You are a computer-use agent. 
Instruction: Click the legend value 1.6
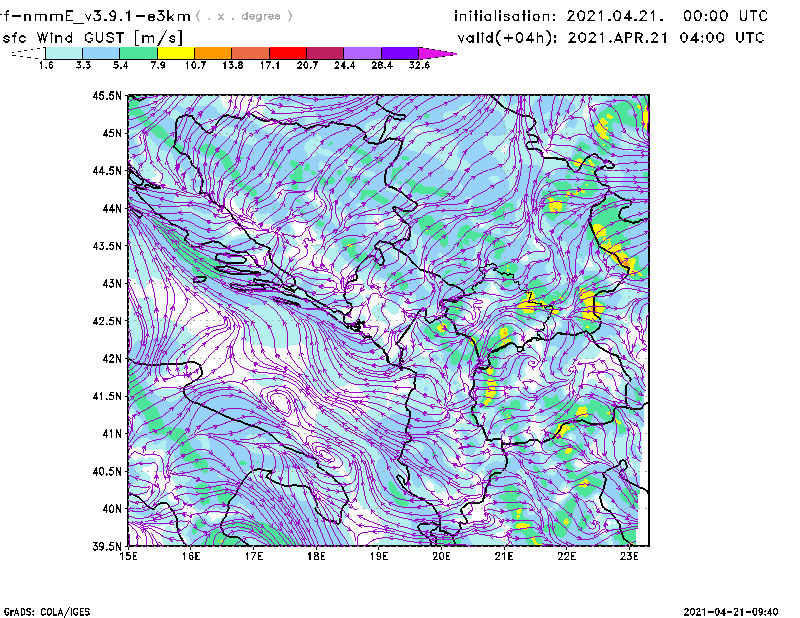46,65
